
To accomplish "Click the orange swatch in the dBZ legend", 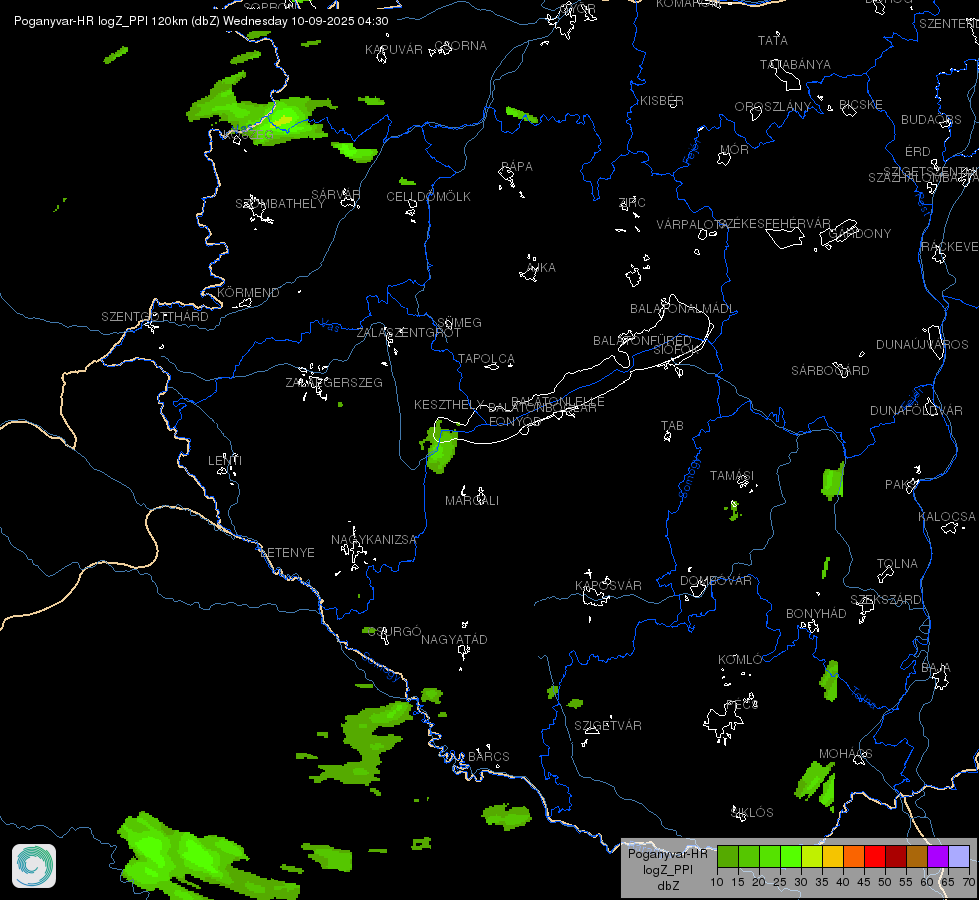I will point(854,856).
